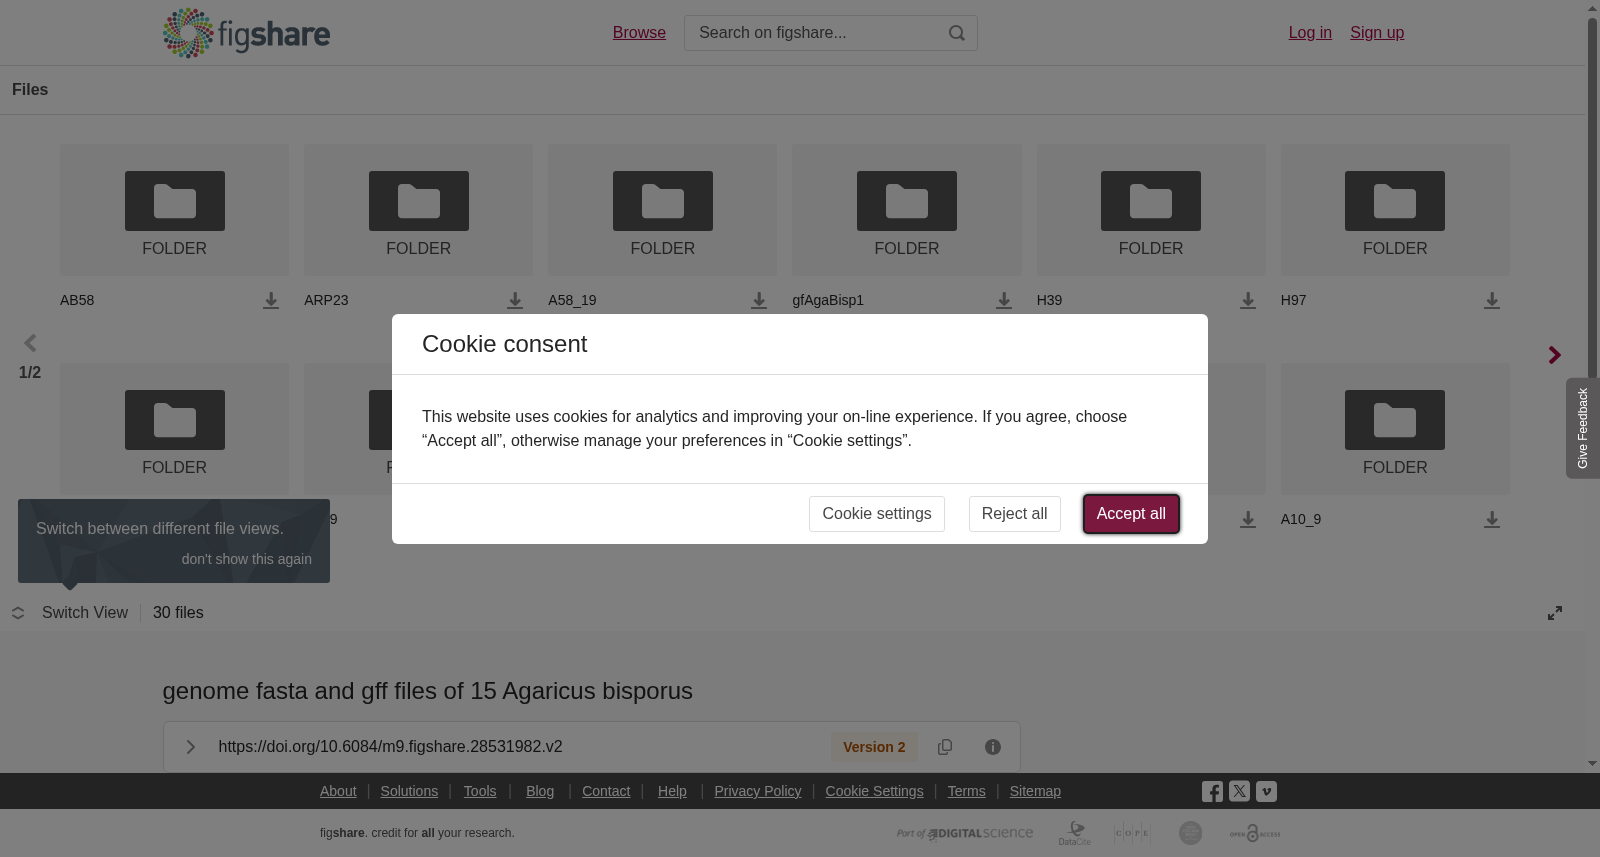
Task: Download the A58_19 folder
Action: tap(759, 300)
